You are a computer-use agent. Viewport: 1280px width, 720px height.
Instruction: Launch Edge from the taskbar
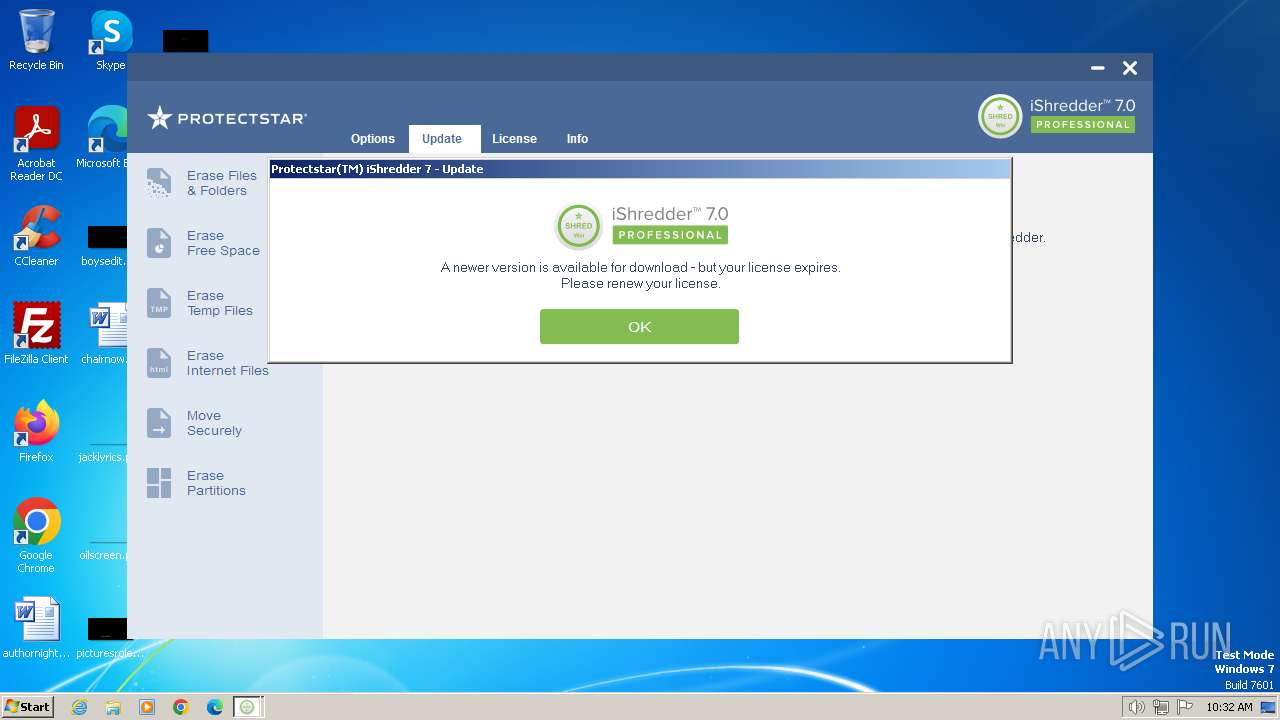pos(215,707)
